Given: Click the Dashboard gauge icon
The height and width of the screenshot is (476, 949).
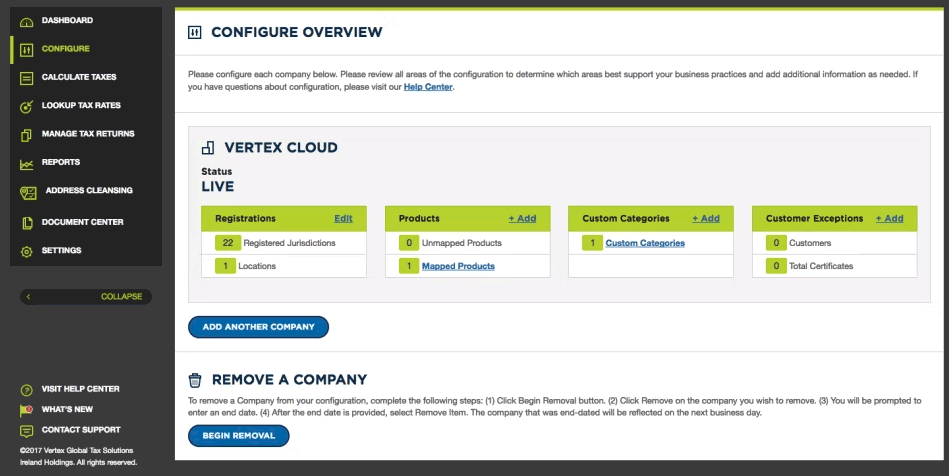Looking at the screenshot, I should click(26, 22).
